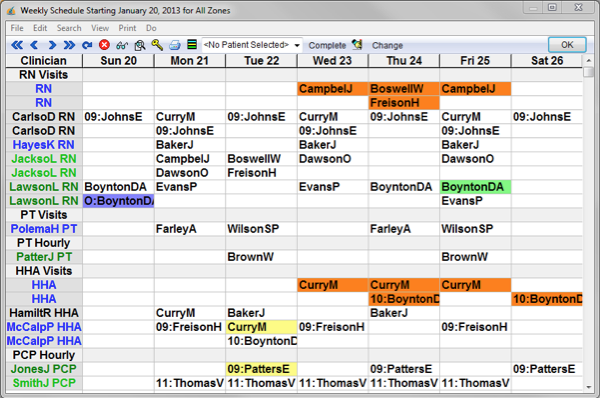Click the Clinician column header
The image size is (600, 398).
(44, 60)
